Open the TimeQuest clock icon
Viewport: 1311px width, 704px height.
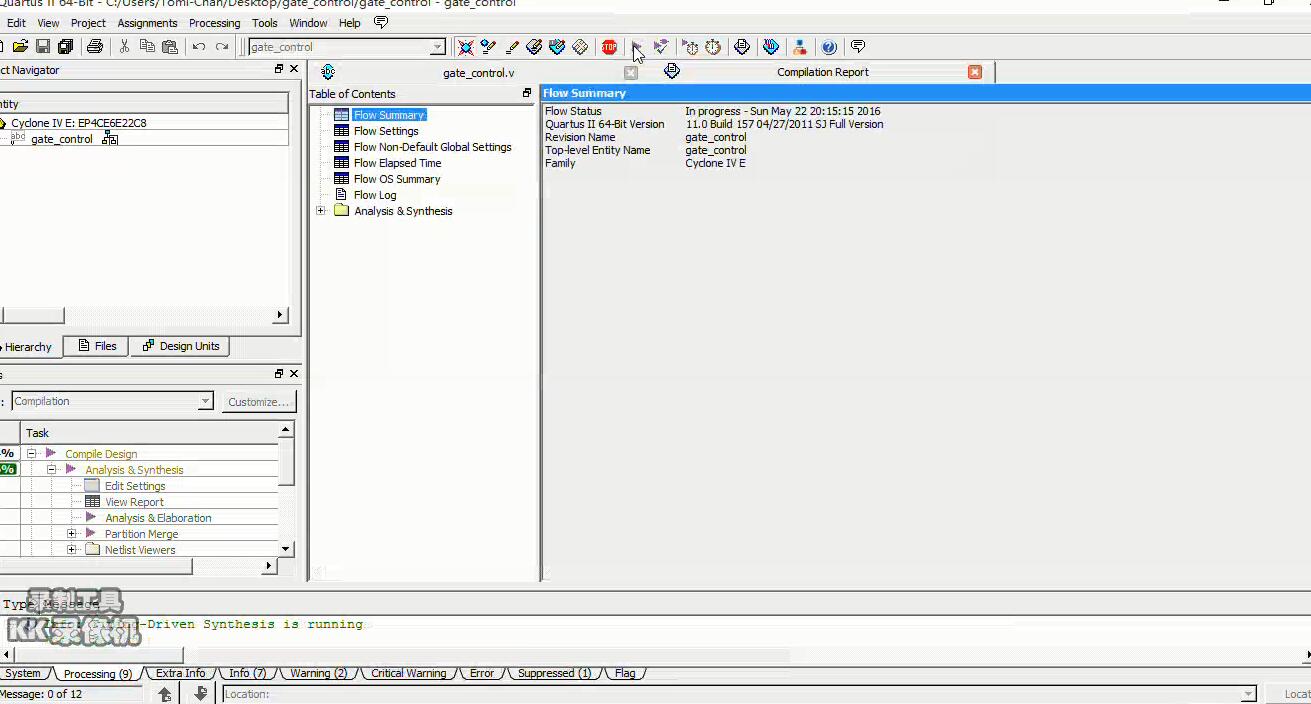[x=713, y=47]
